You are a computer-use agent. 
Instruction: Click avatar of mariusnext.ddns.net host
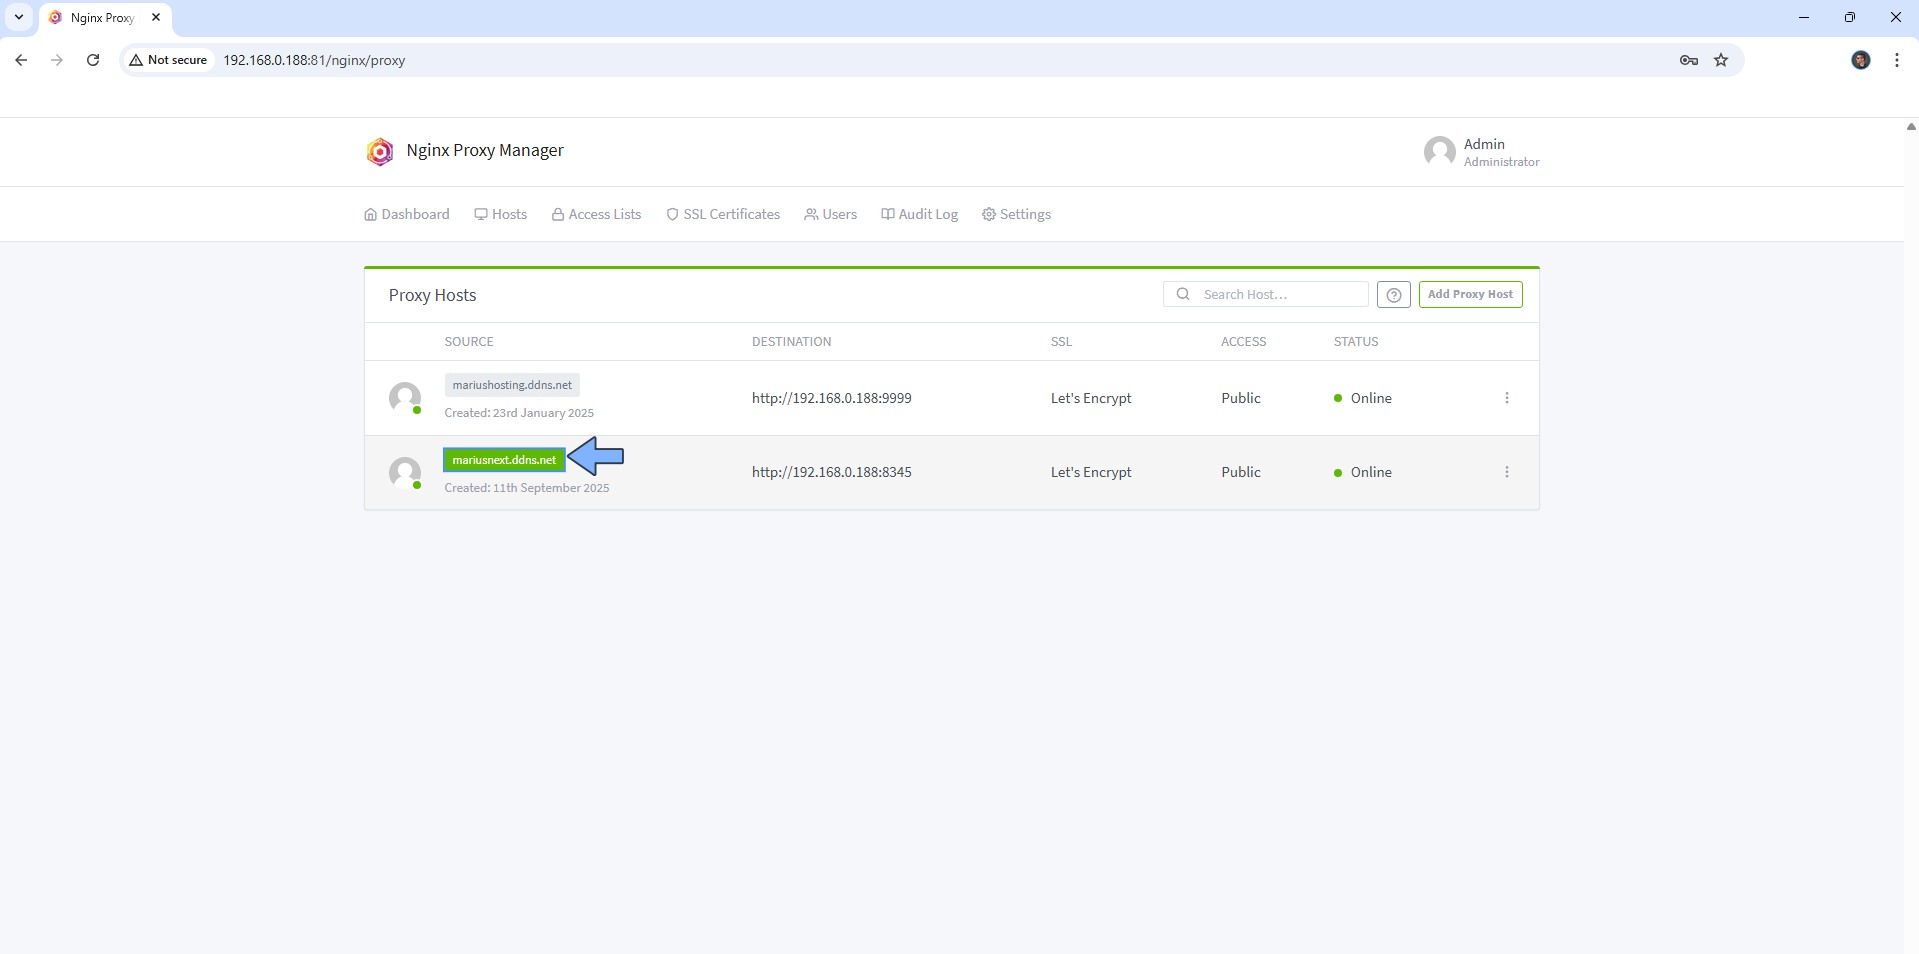[x=405, y=473]
